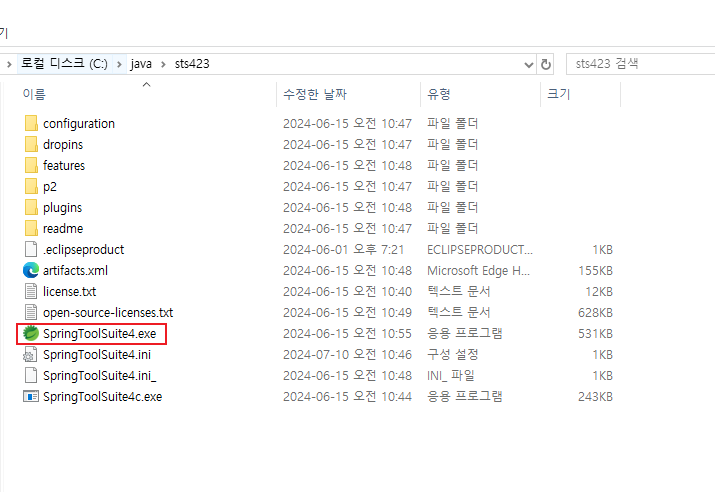The height and width of the screenshot is (492, 715).
Task: Click the 243KB size value
Action: pyautogui.click(x=595, y=397)
